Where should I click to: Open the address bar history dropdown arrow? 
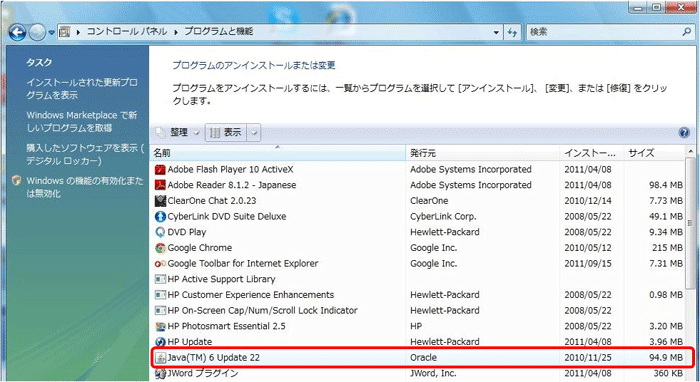[496, 32]
